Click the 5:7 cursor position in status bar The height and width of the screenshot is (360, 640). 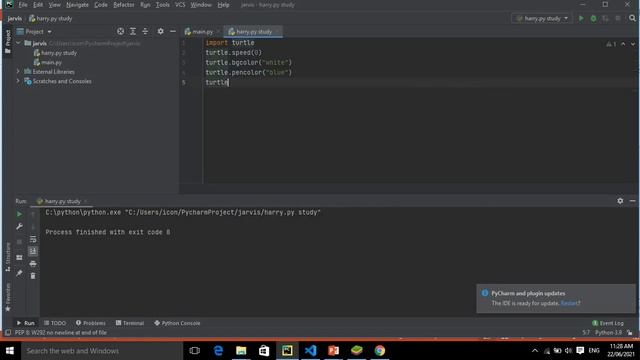586,332
